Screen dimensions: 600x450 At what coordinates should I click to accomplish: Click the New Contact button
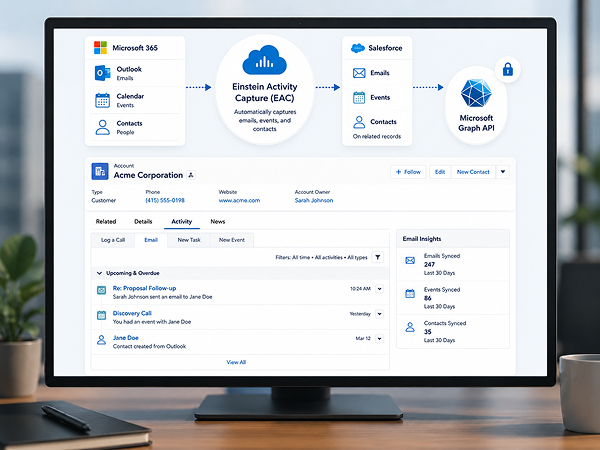(x=473, y=172)
